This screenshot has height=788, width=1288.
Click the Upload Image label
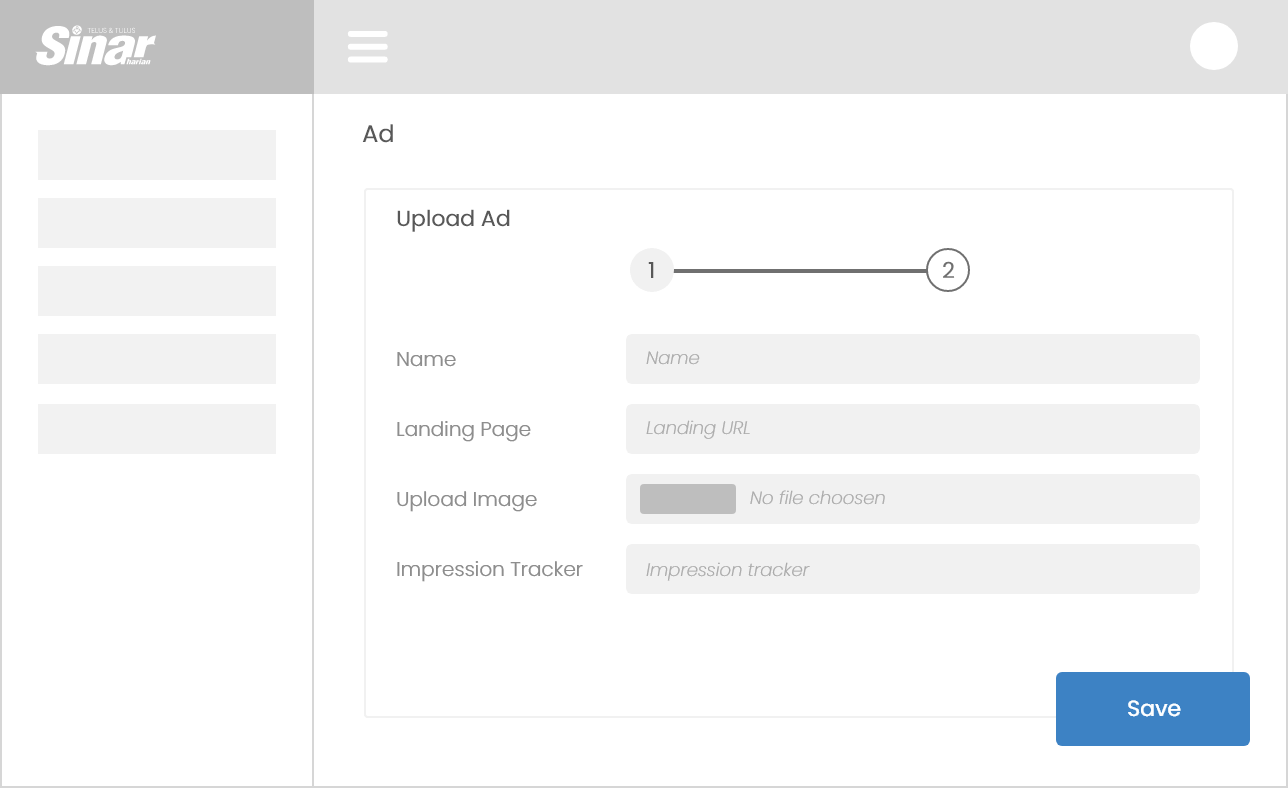pyautogui.click(x=466, y=499)
